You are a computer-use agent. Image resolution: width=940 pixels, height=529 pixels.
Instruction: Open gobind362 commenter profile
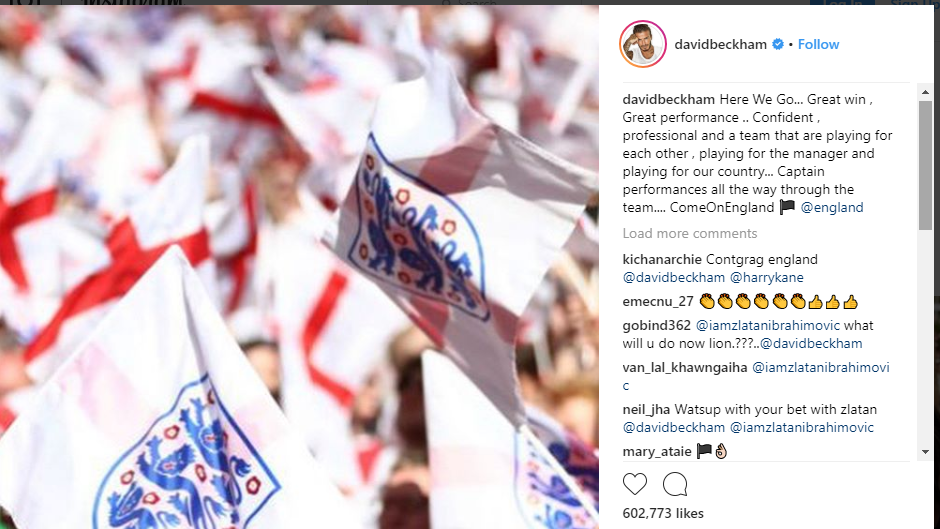[x=656, y=326]
